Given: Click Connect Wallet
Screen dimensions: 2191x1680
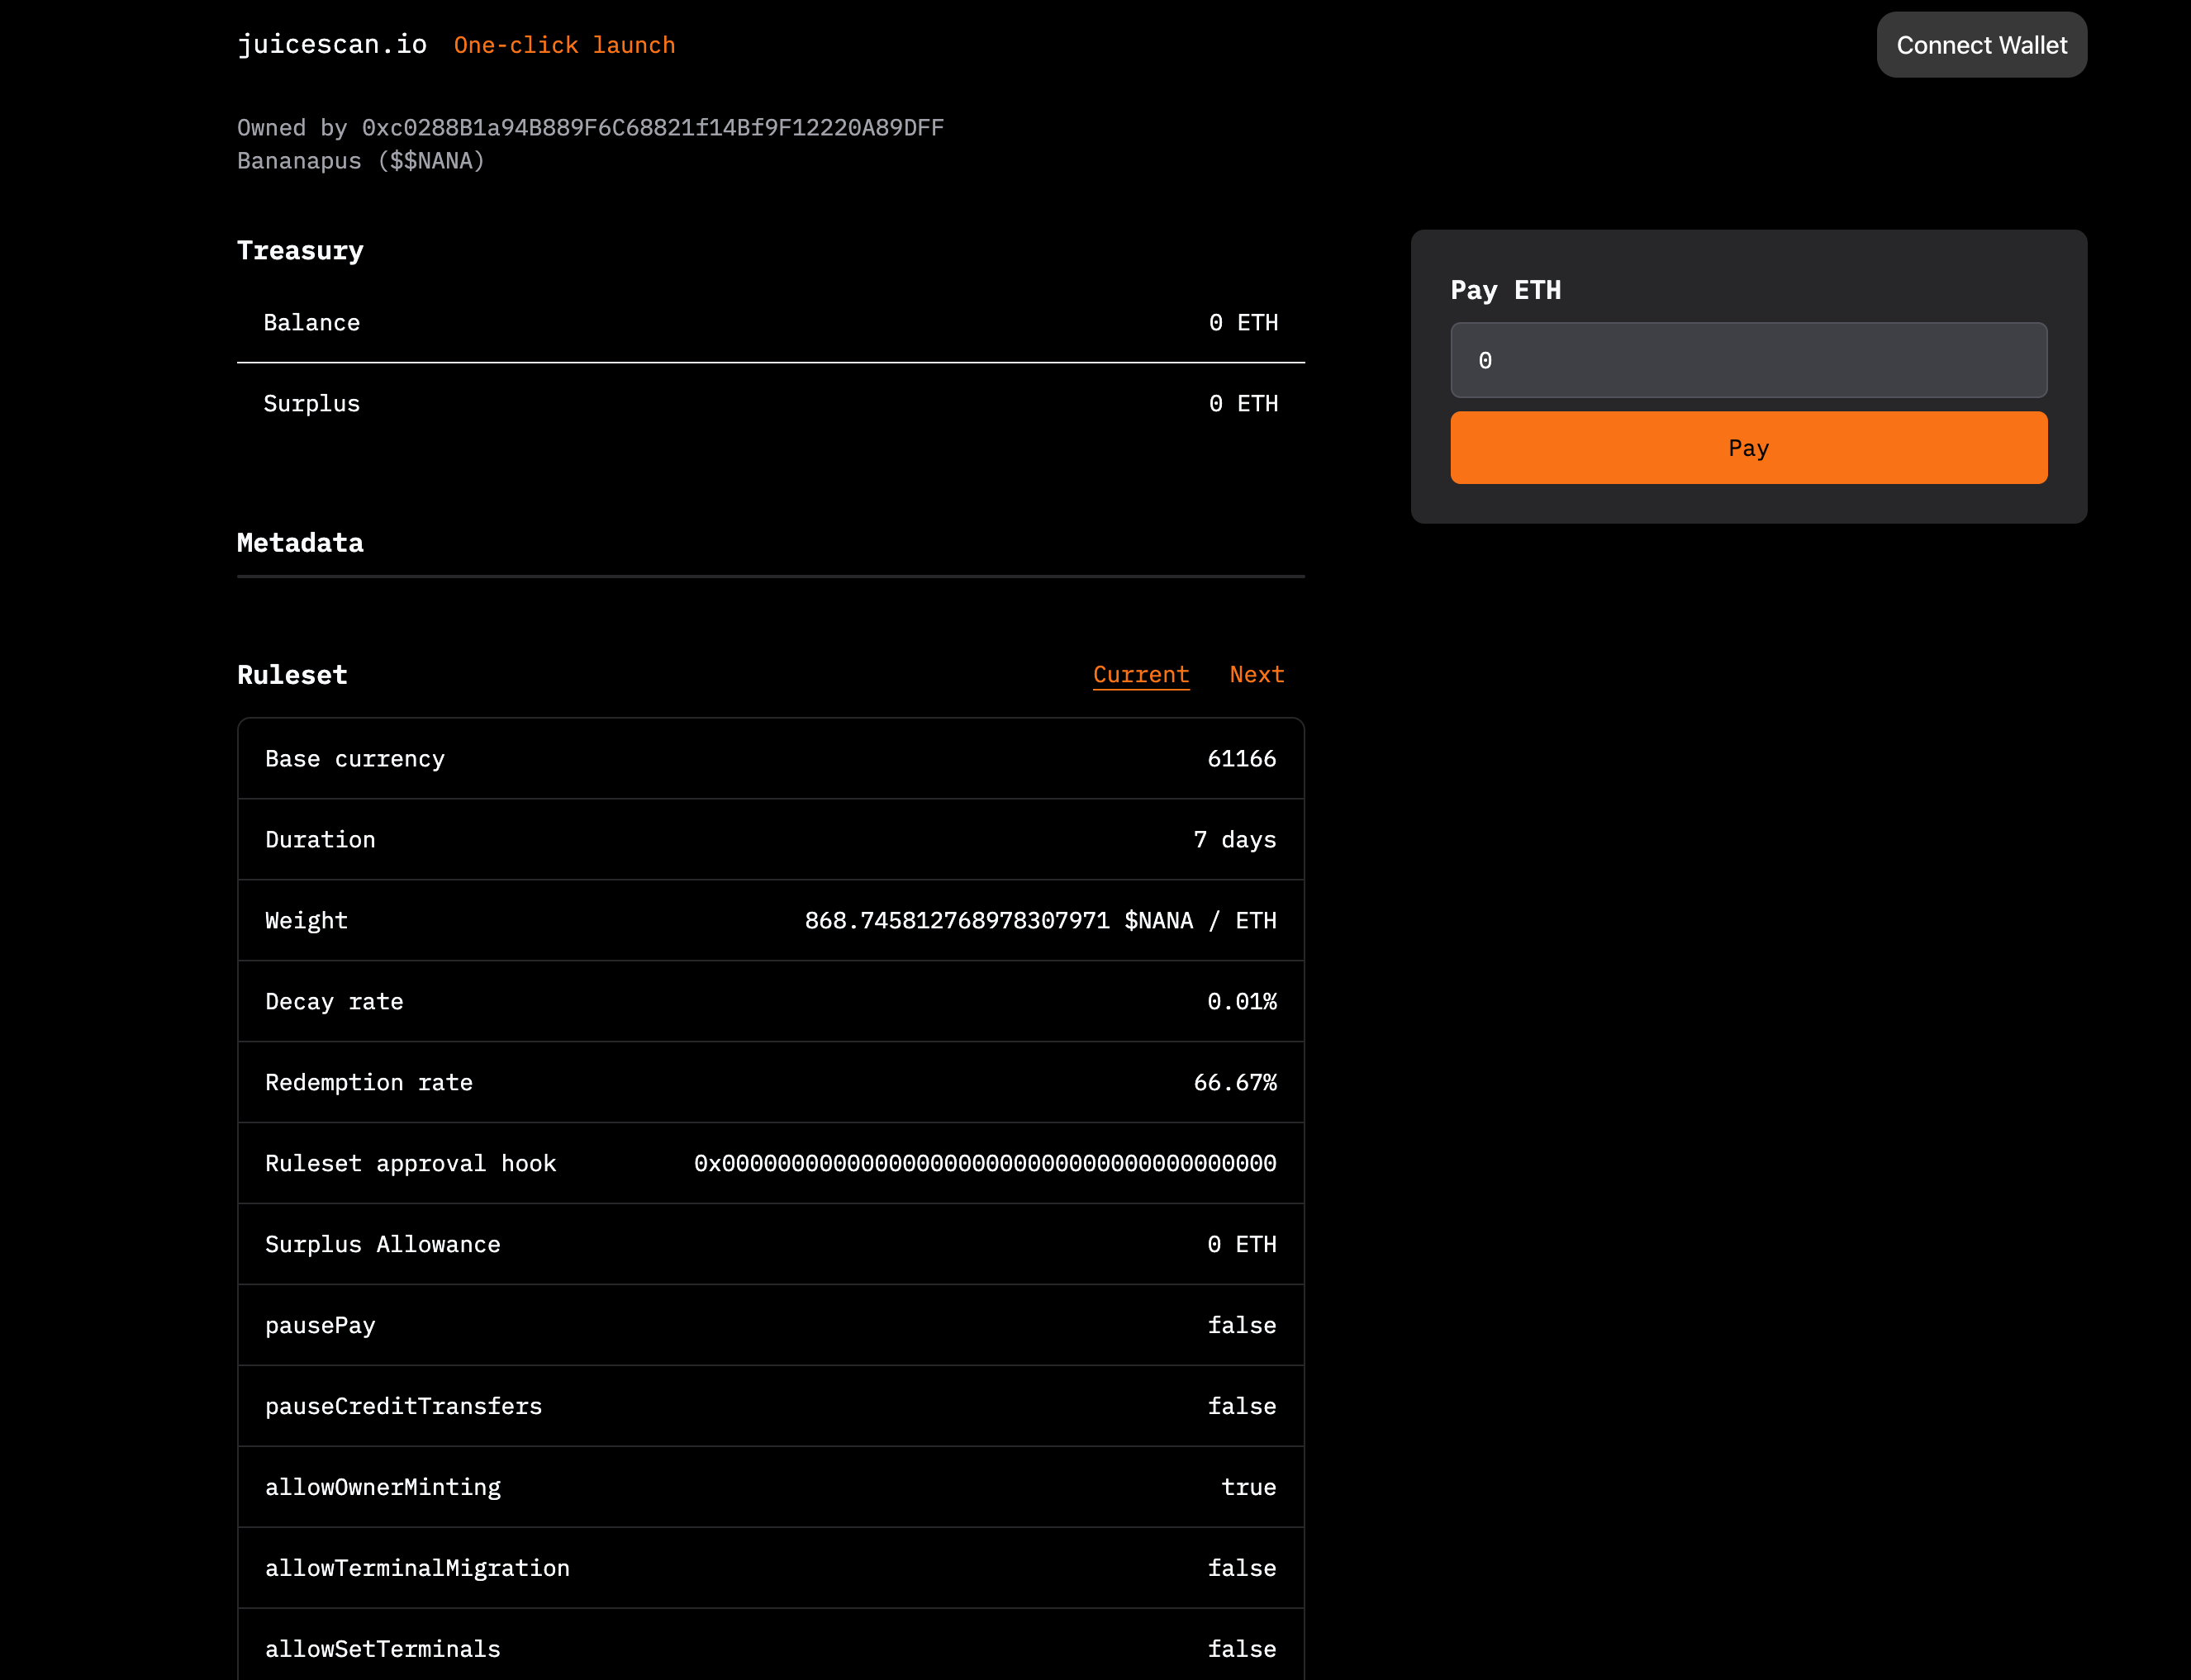Looking at the screenshot, I should pyautogui.click(x=1981, y=44).
